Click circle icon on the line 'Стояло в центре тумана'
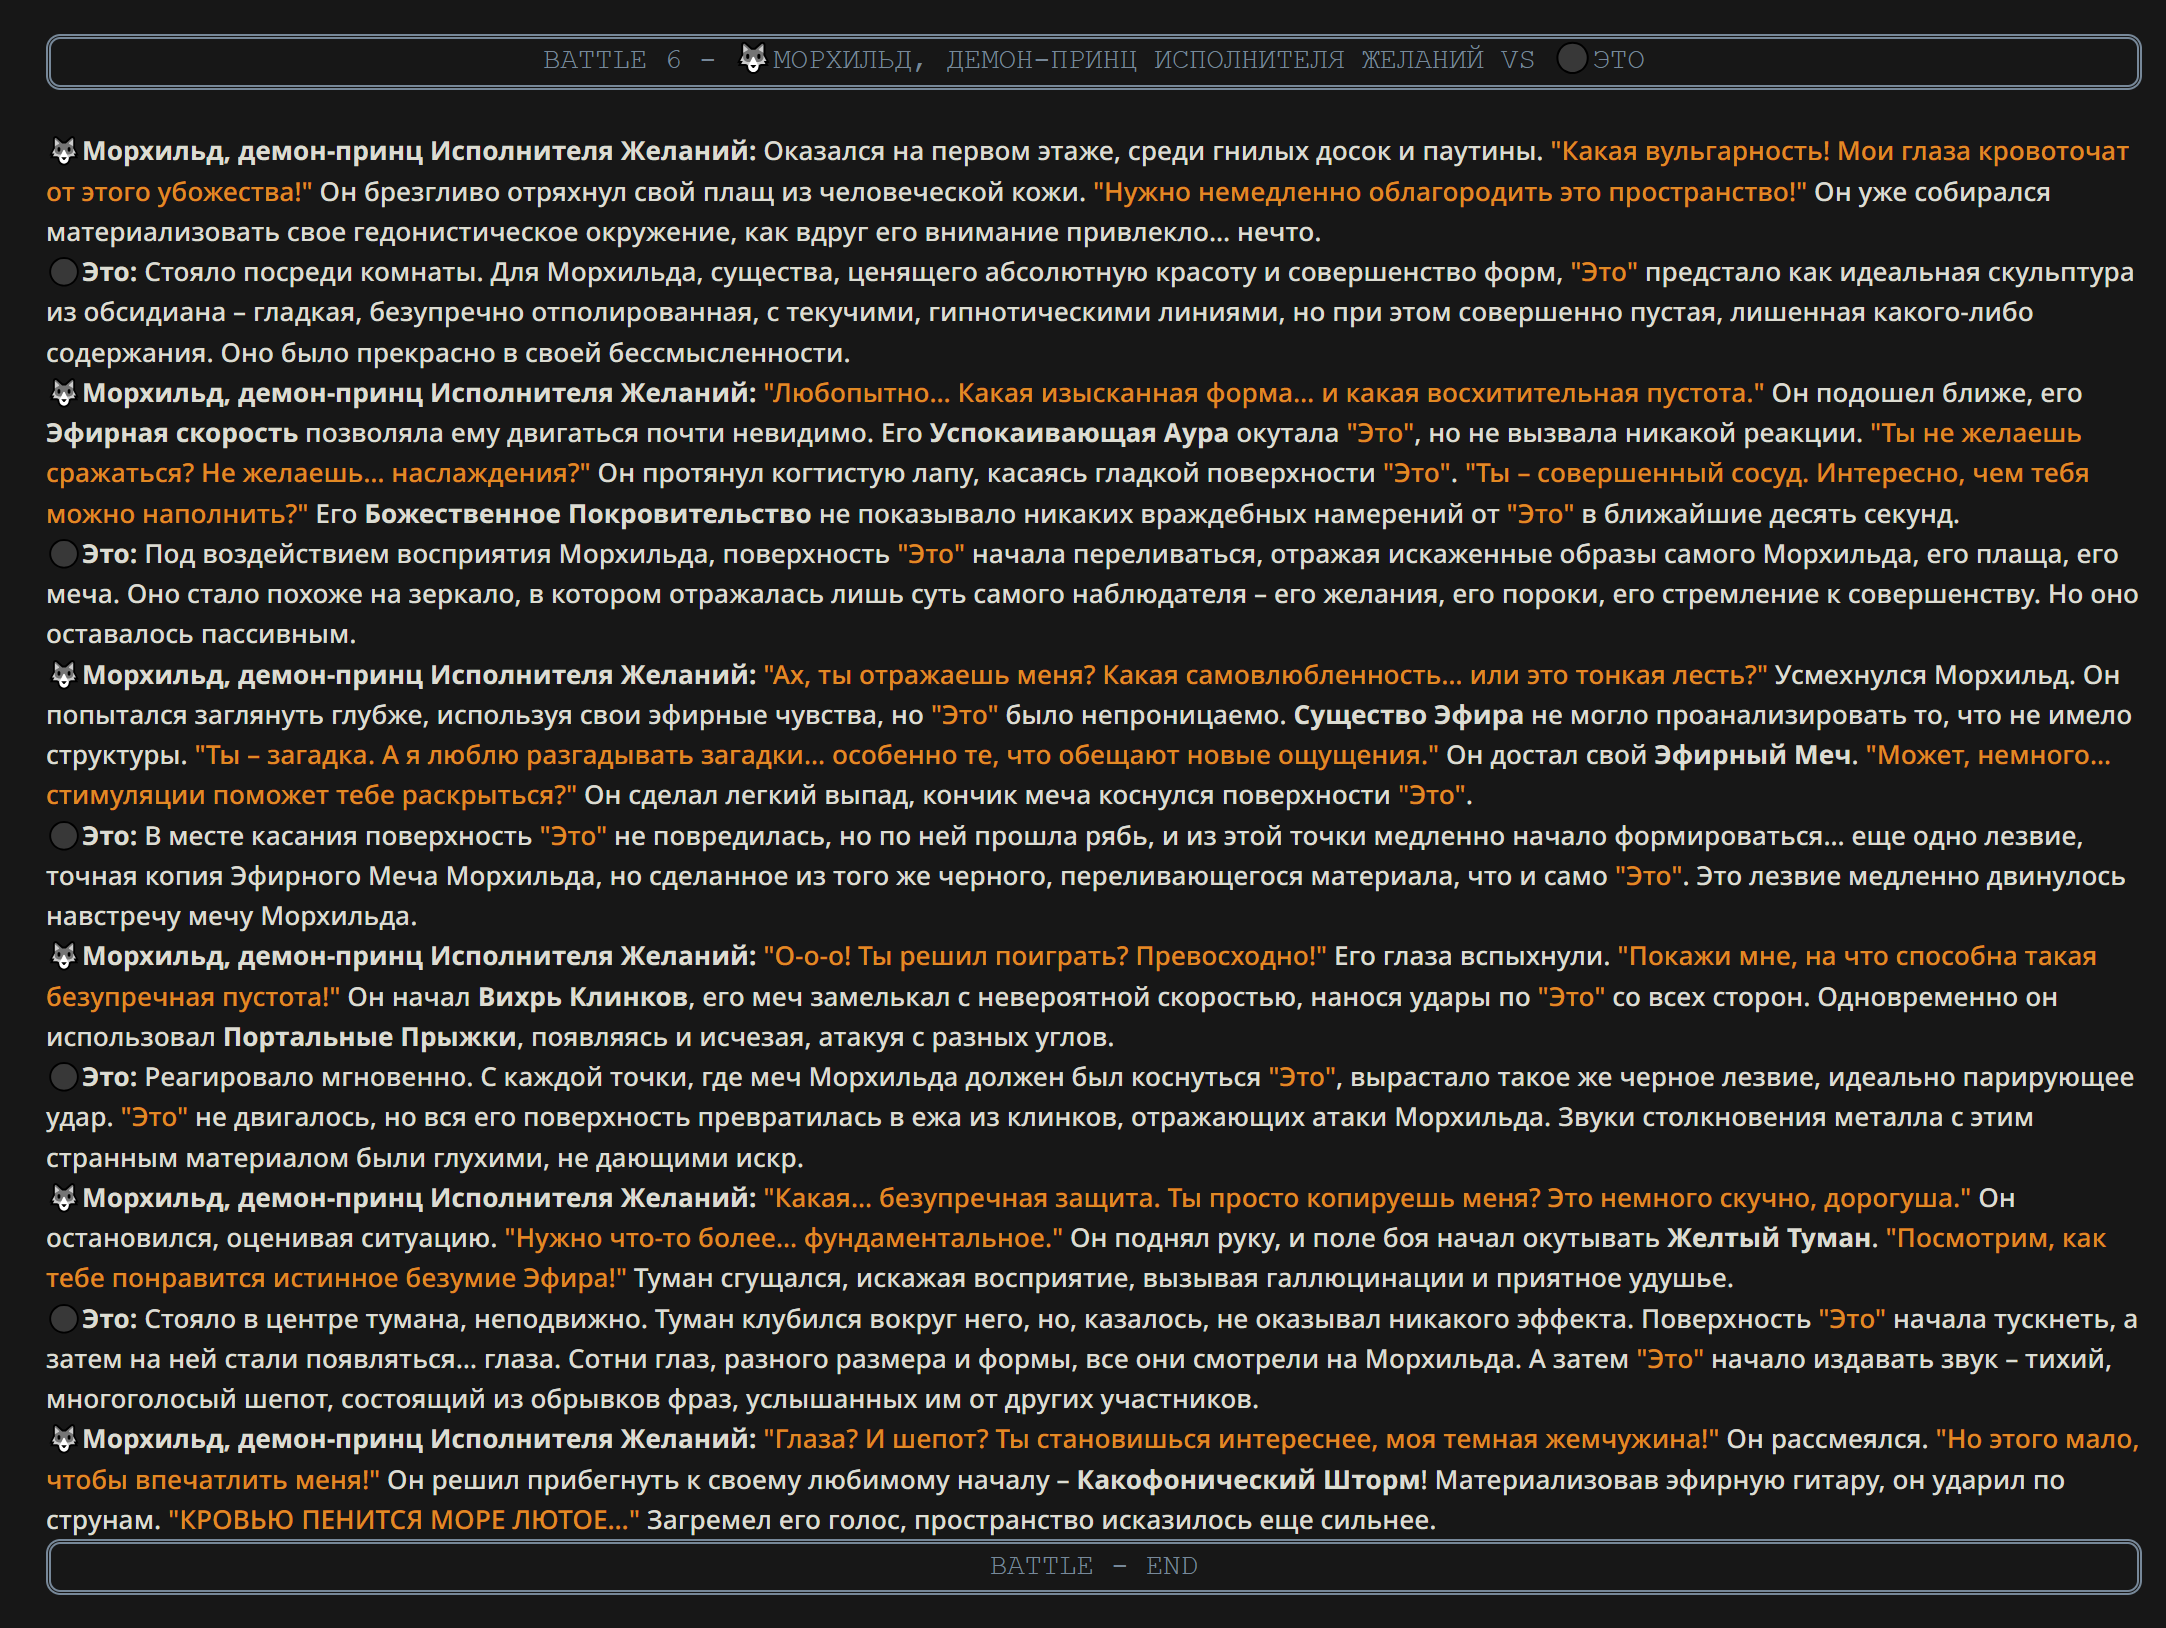Screen dimensions: 2166x1628 (x=63, y=1319)
